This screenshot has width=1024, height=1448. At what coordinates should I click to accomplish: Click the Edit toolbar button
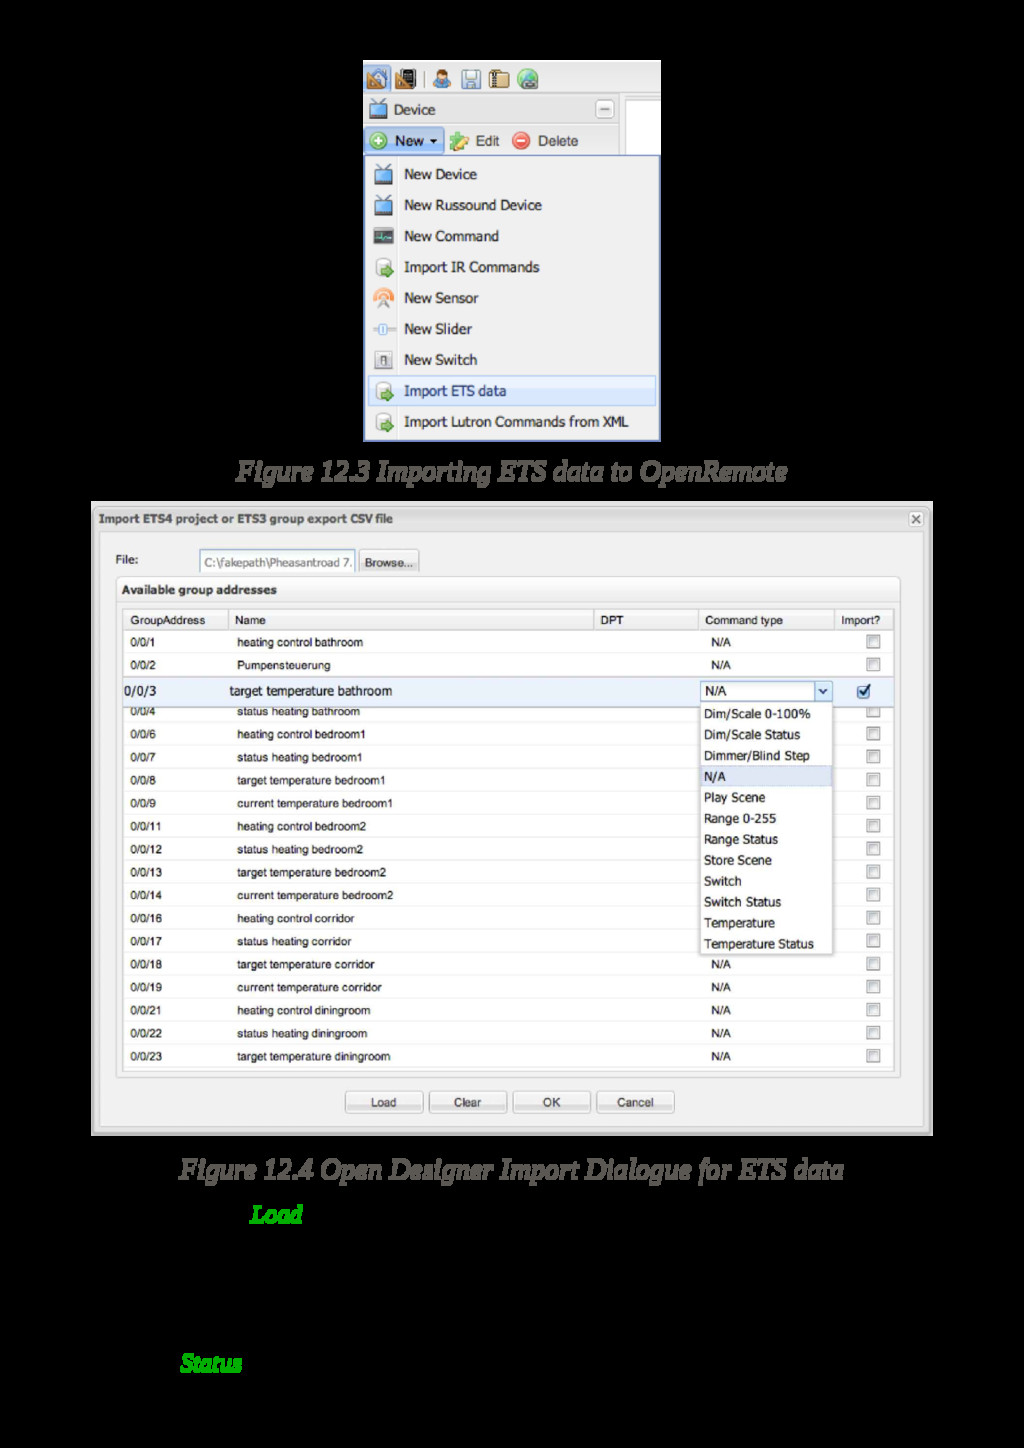coord(475,141)
